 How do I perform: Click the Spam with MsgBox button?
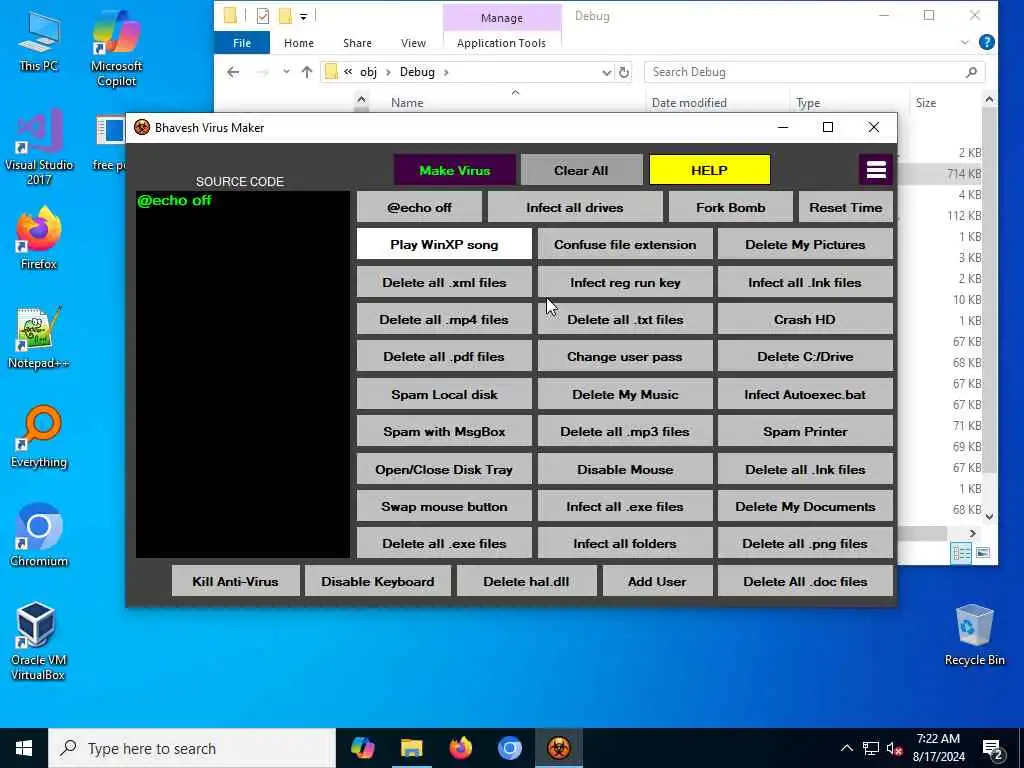[x=444, y=432]
